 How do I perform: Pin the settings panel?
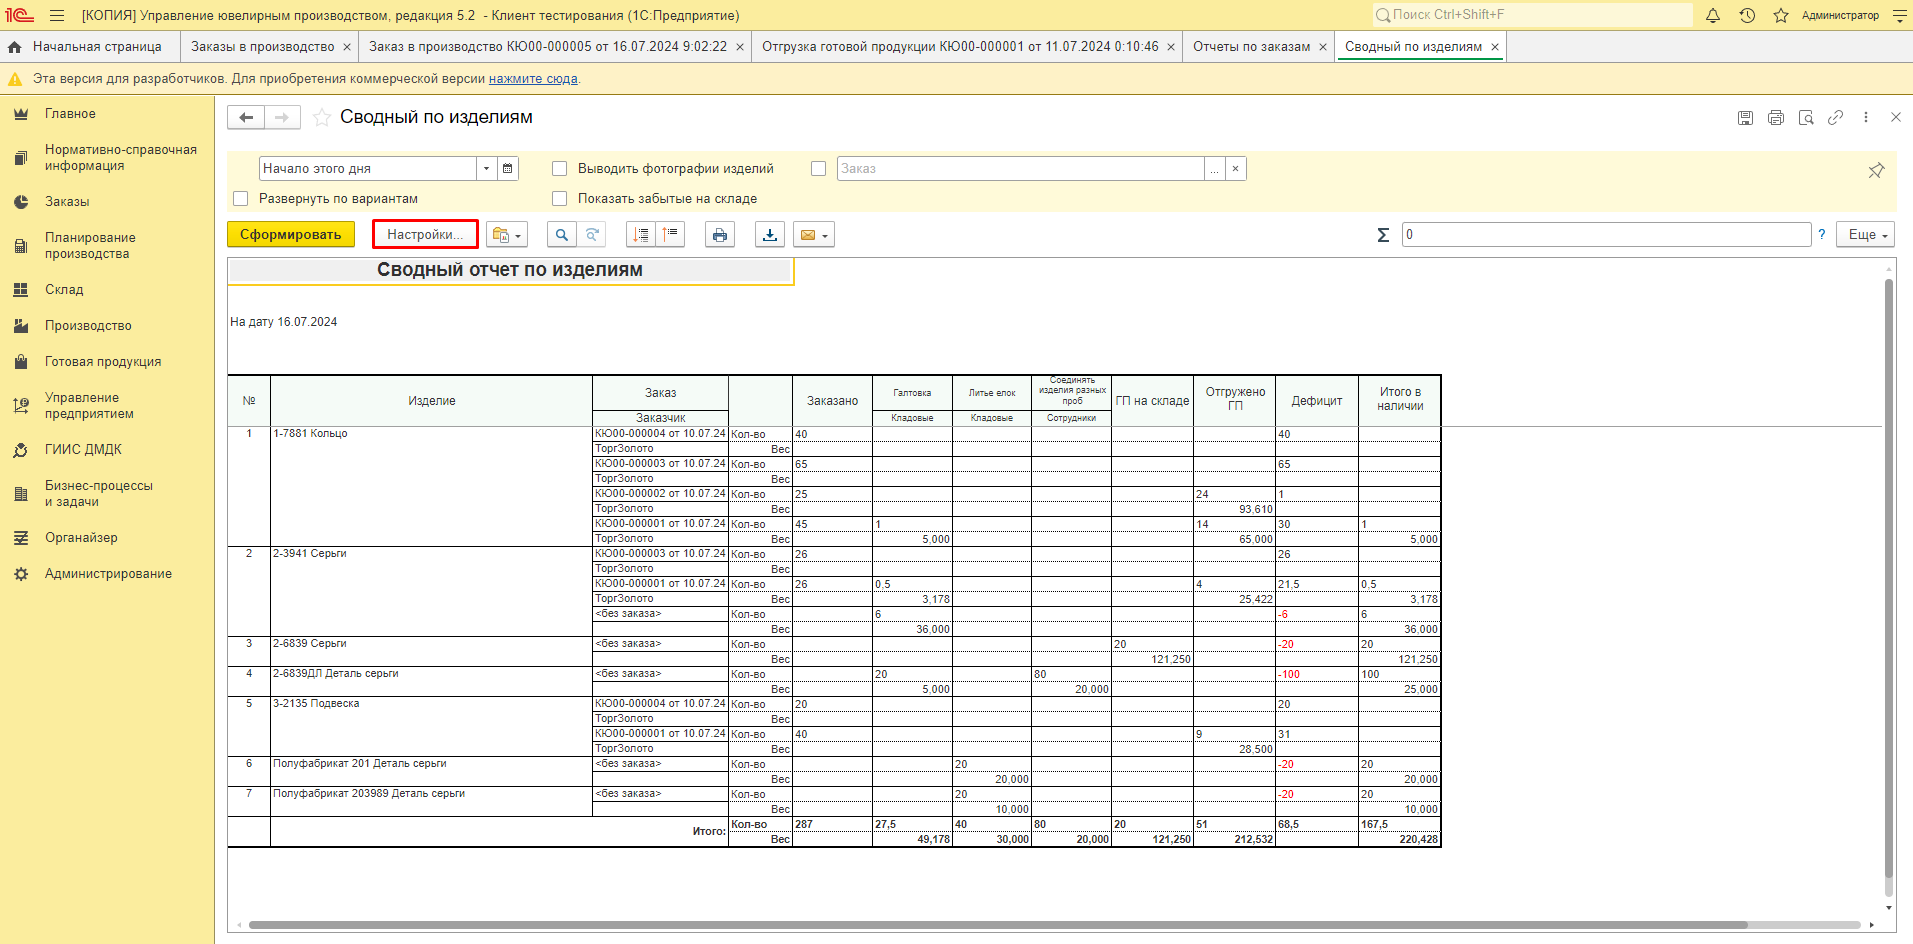(x=1876, y=170)
